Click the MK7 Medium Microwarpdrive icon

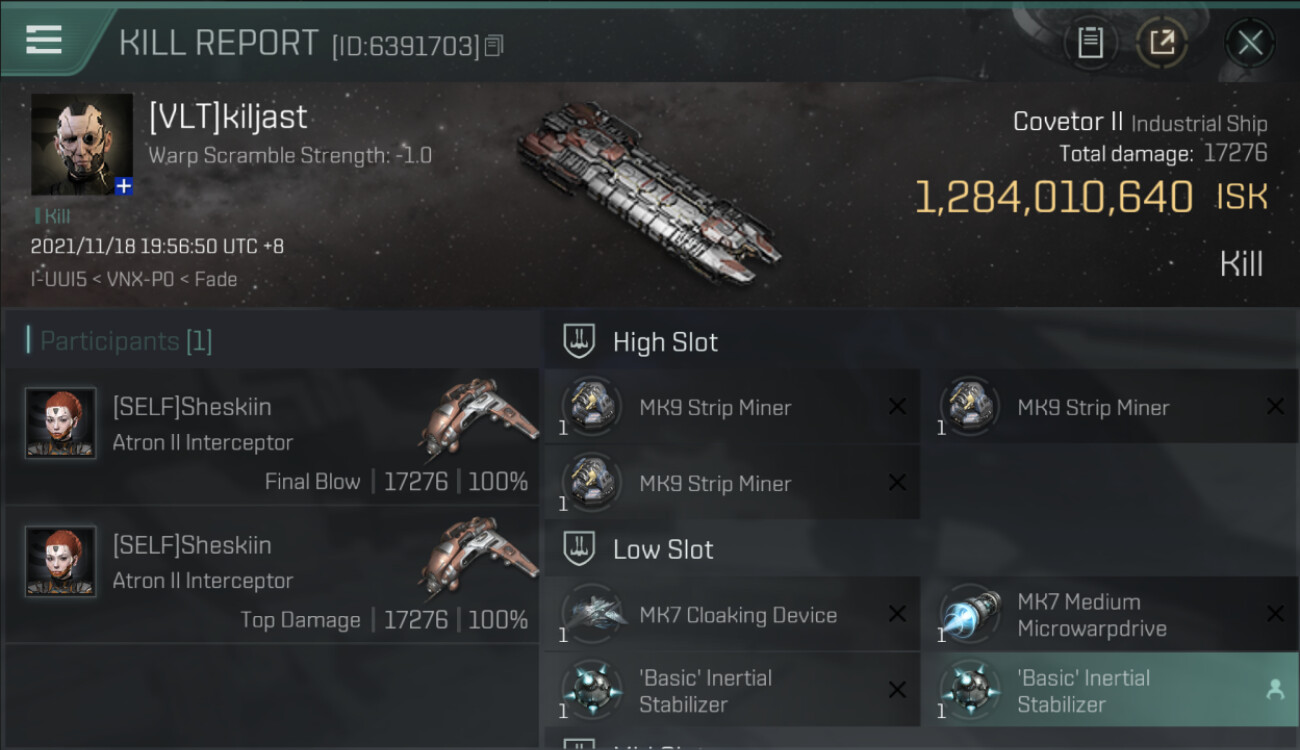[971, 614]
